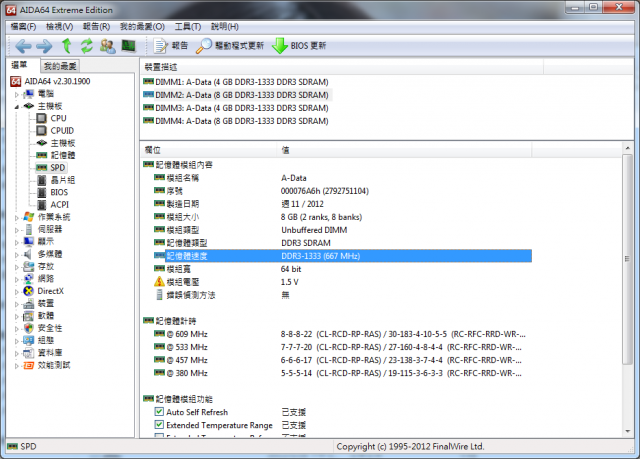Switch to the 我的最愛 favorites tab

pos(60,66)
